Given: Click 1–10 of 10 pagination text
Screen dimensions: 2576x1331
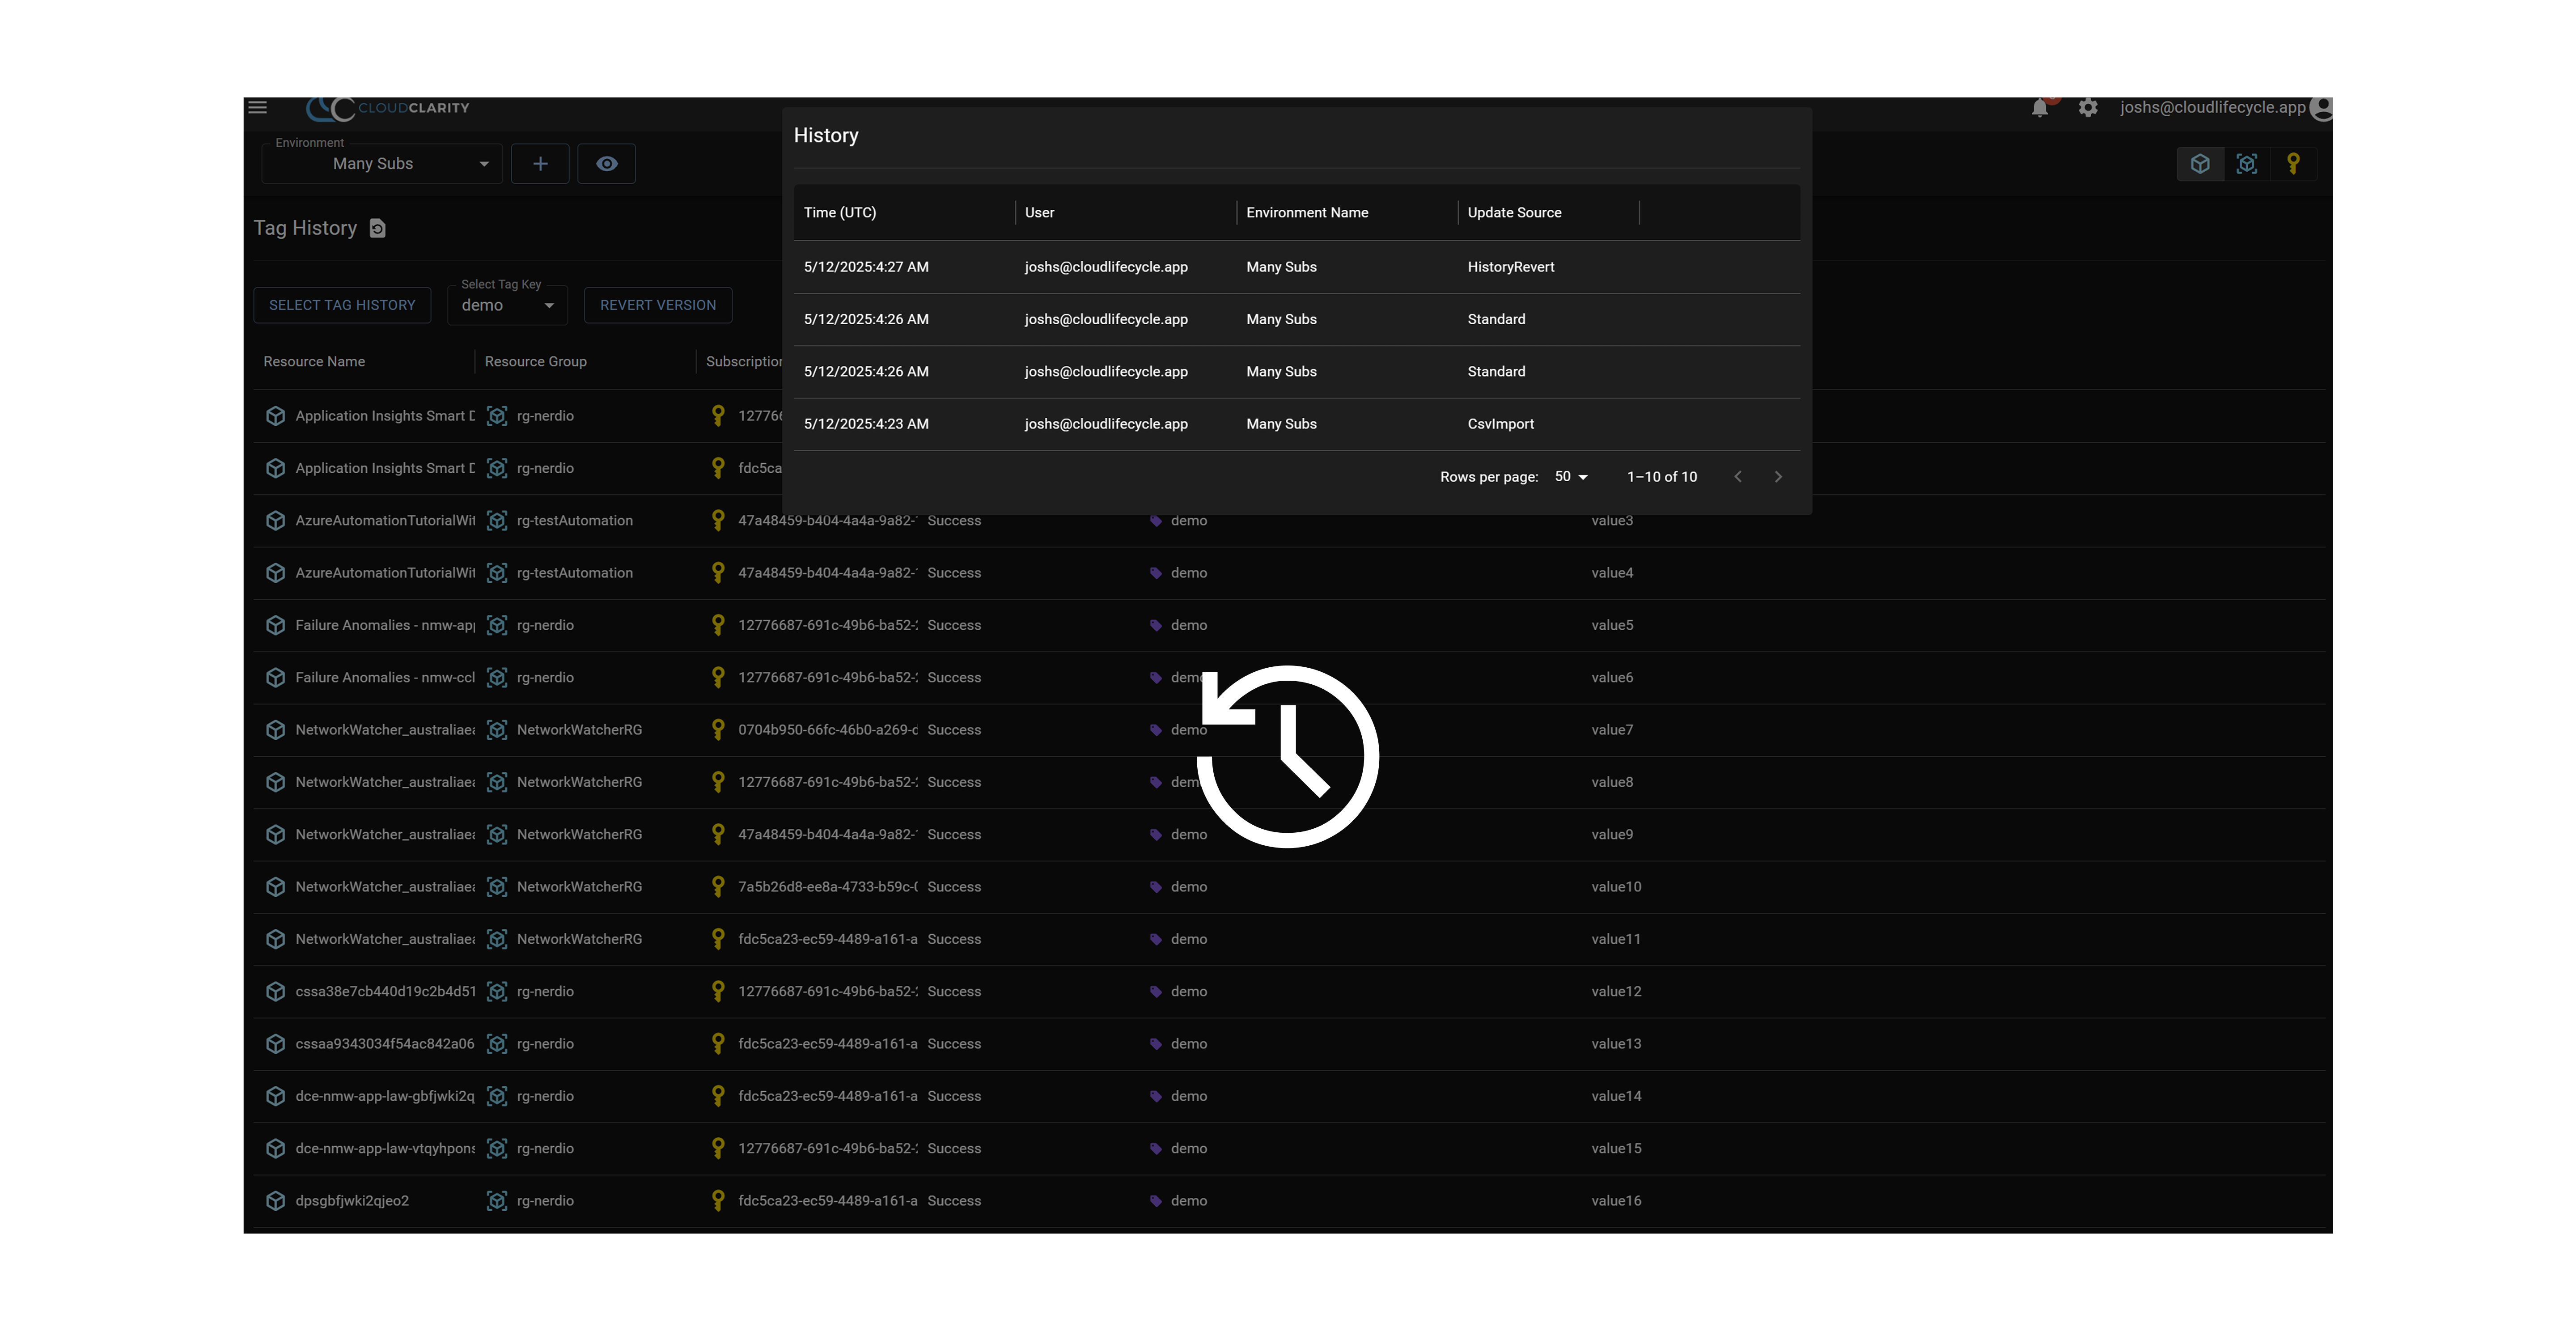Looking at the screenshot, I should 1661,477.
